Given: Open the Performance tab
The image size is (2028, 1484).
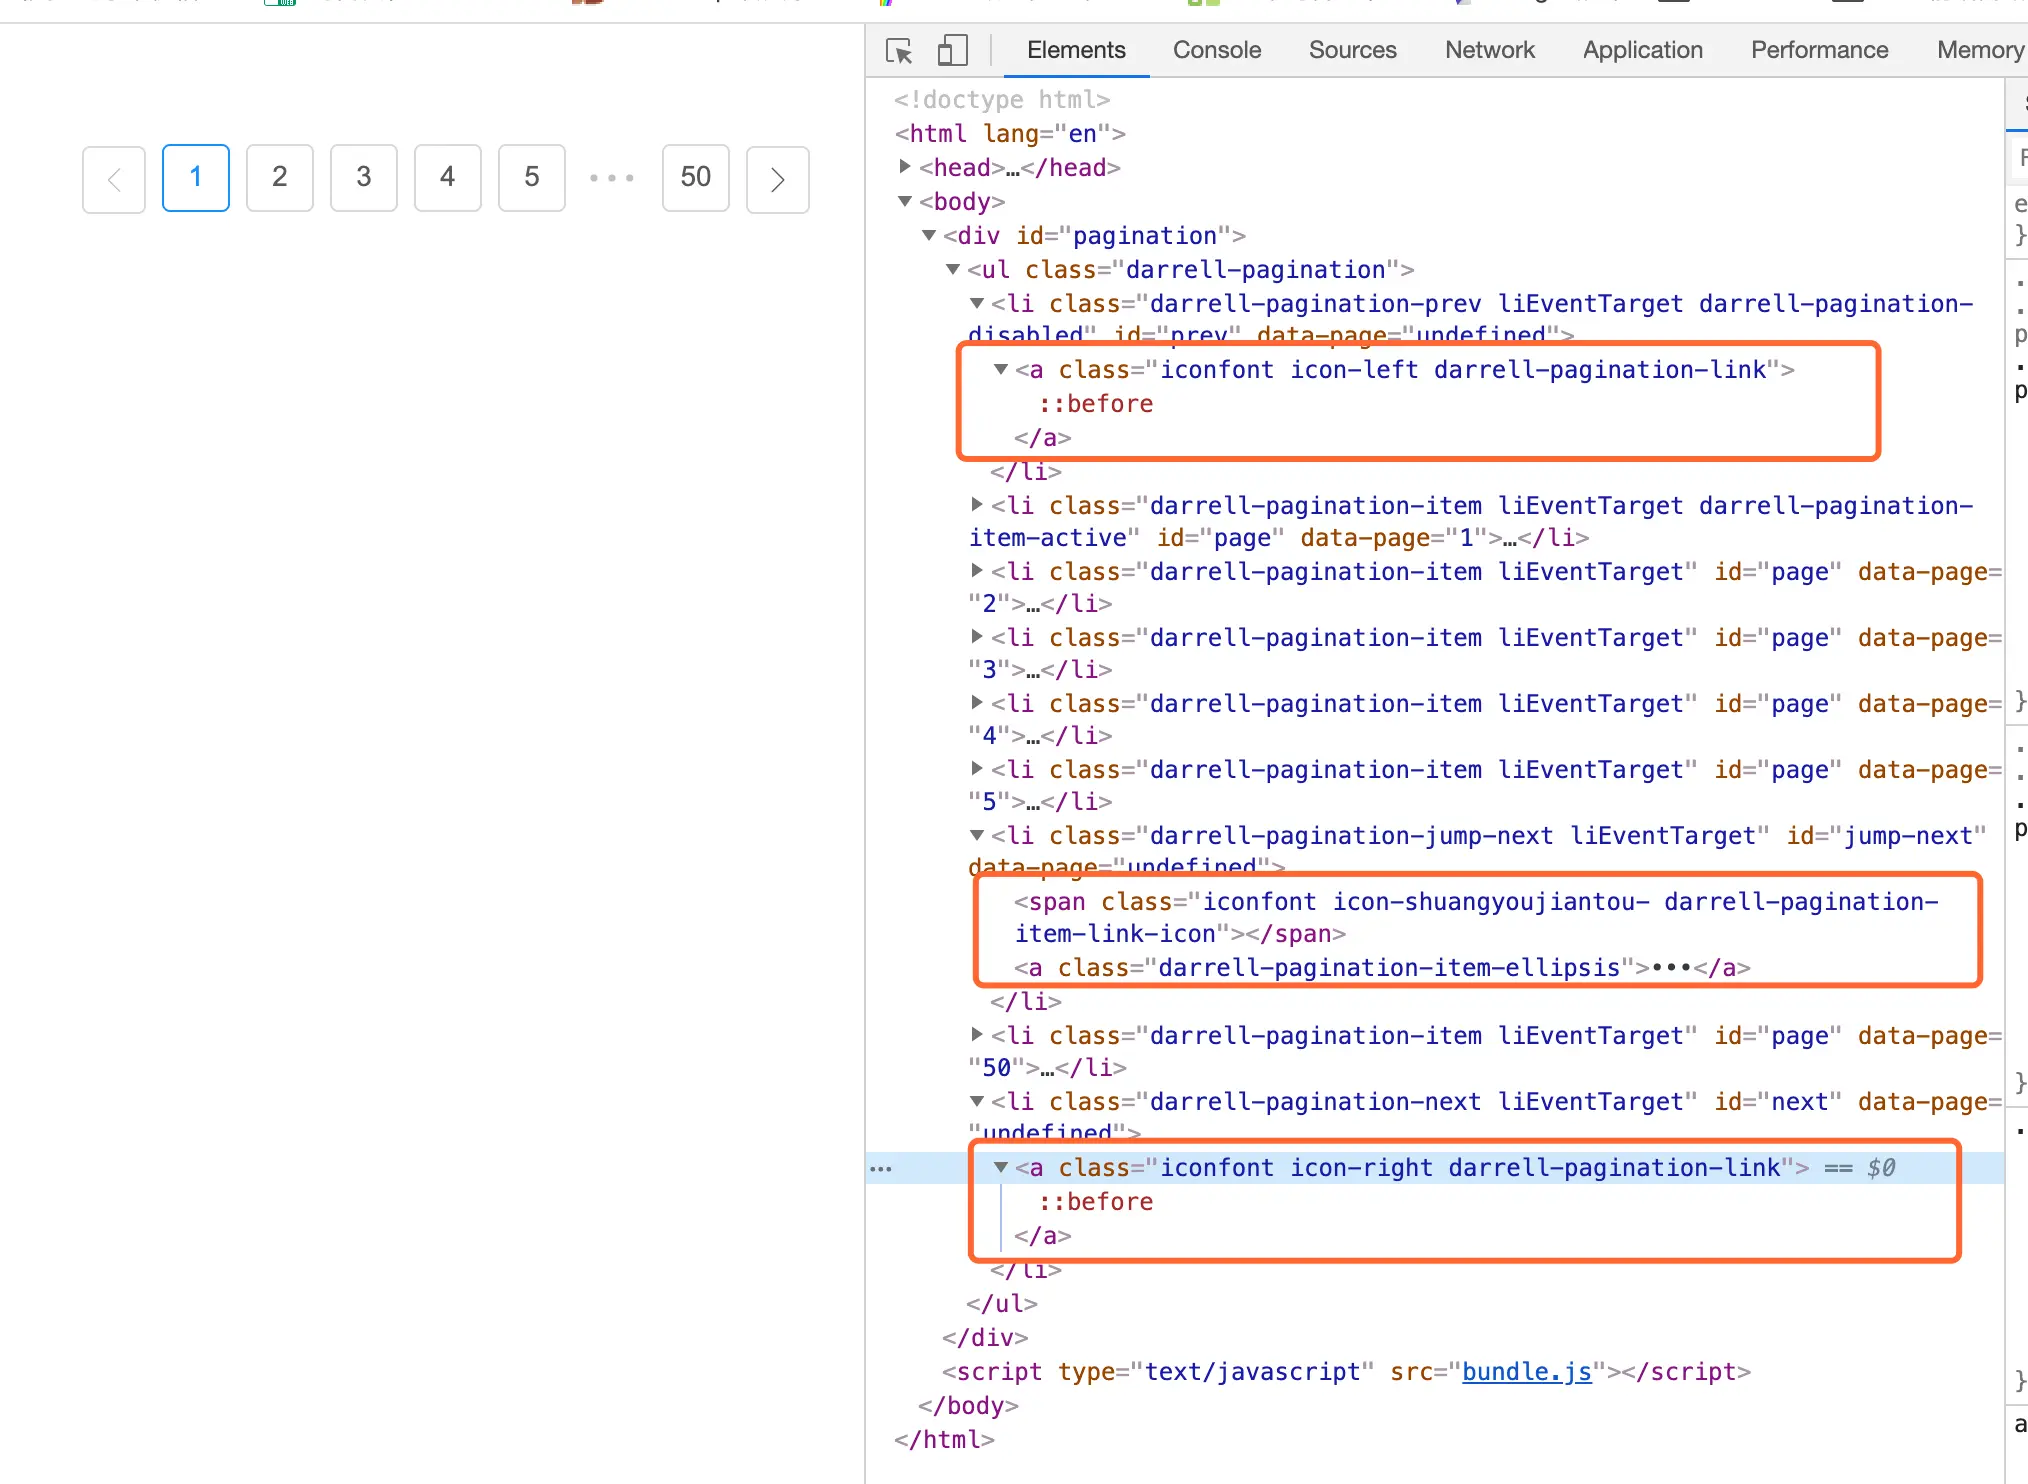Looking at the screenshot, I should (x=1819, y=50).
